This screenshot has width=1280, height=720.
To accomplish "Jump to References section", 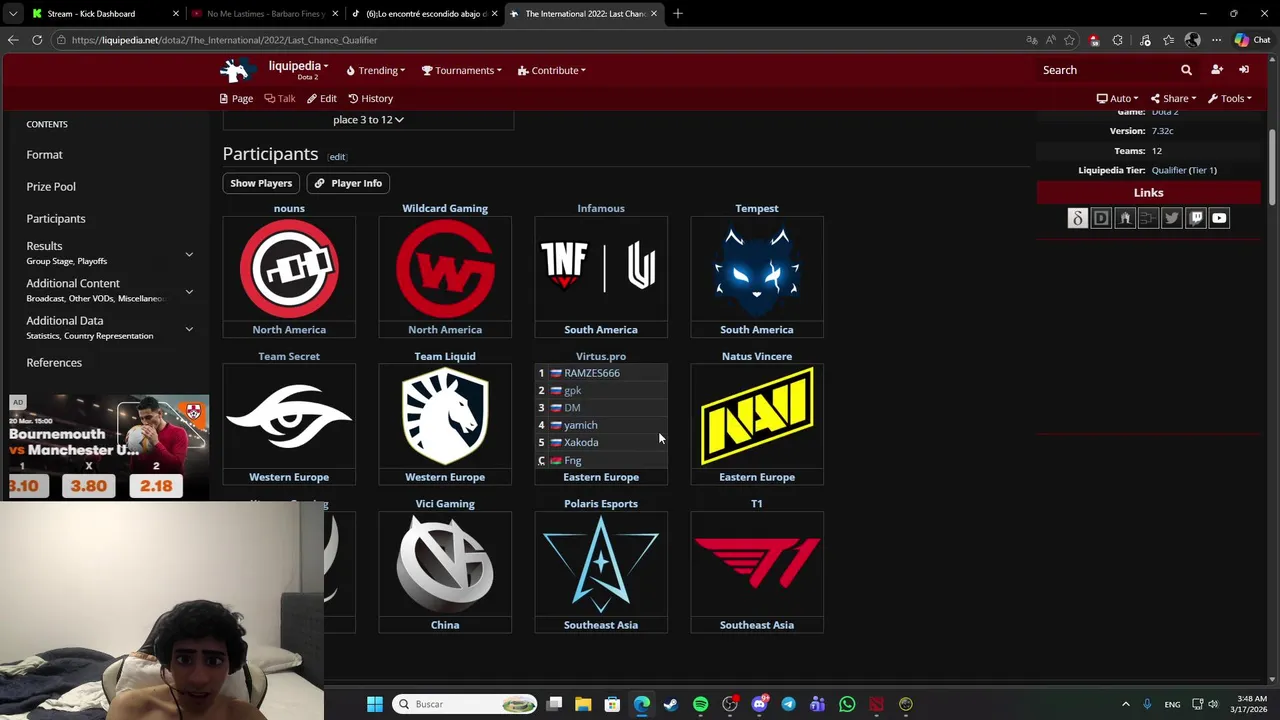I will tap(54, 363).
